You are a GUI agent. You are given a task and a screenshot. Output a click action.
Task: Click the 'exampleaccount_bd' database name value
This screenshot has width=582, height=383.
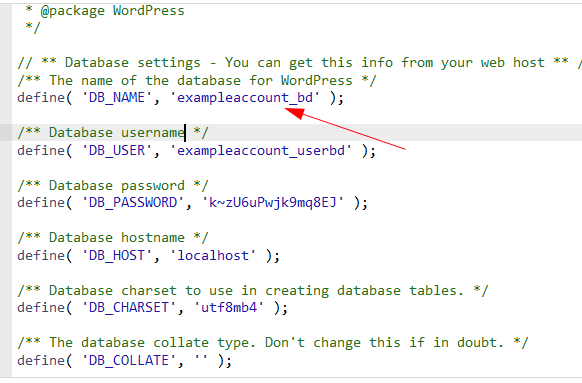point(245,98)
